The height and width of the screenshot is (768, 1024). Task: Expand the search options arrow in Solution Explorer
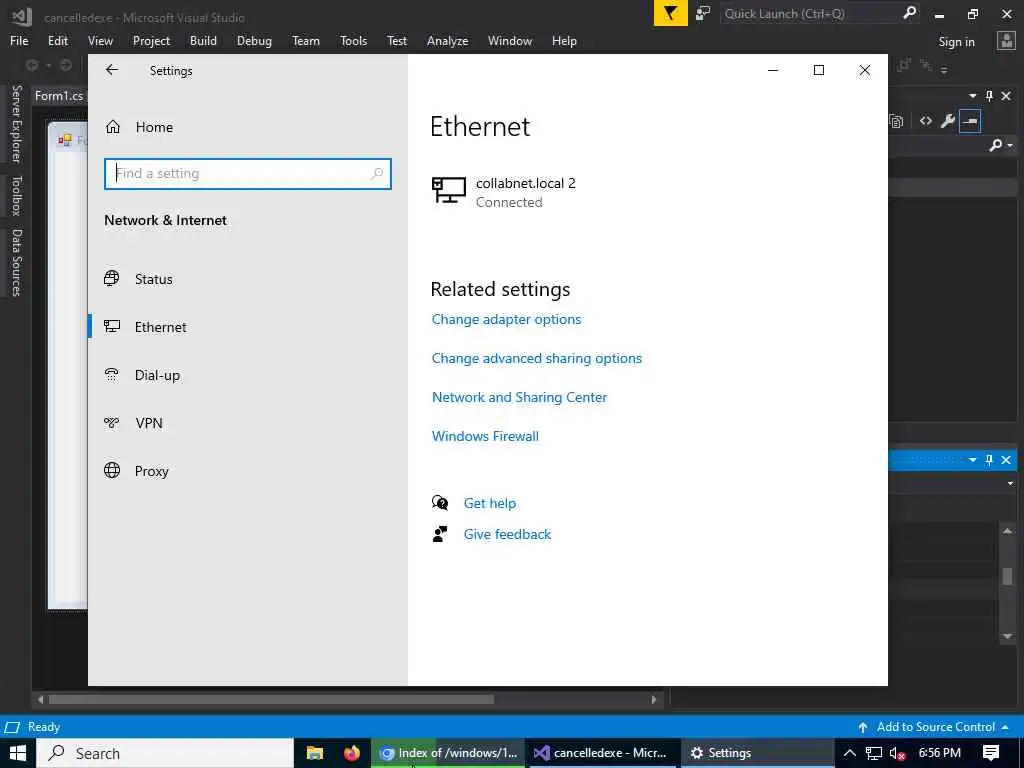[1010, 145]
